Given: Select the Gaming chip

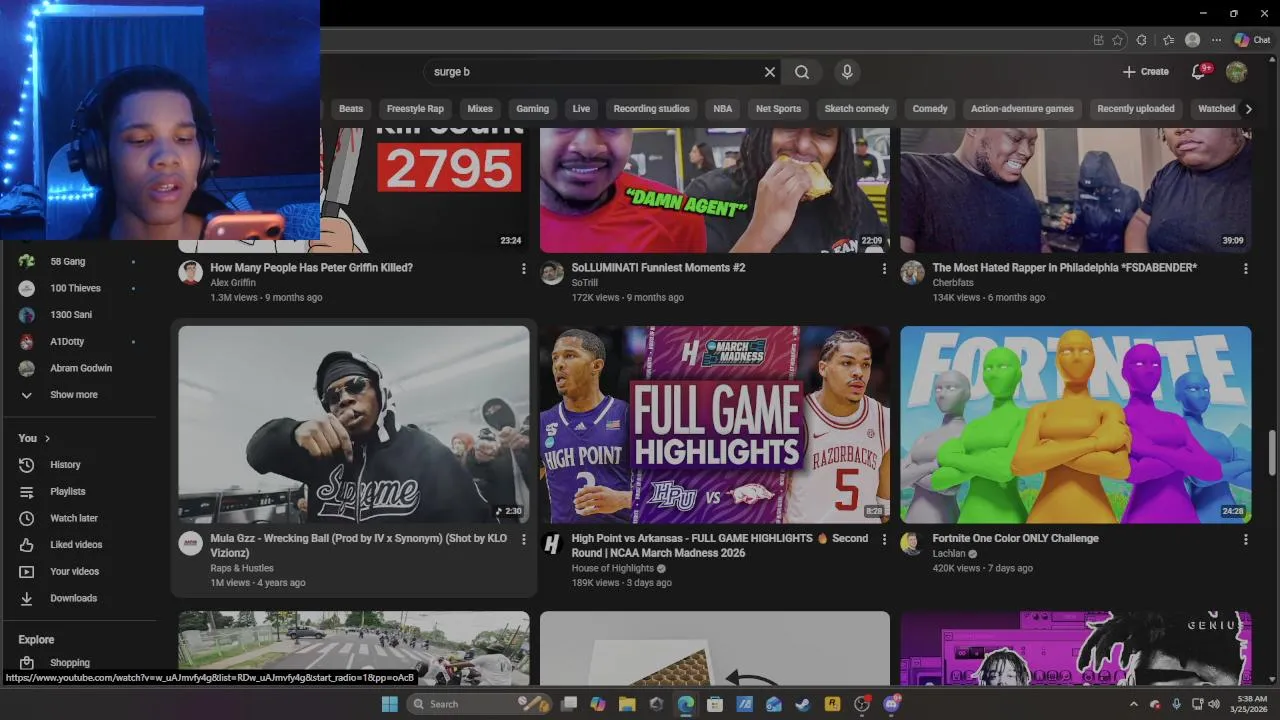Looking at the screenshot, I should [532, 109].
